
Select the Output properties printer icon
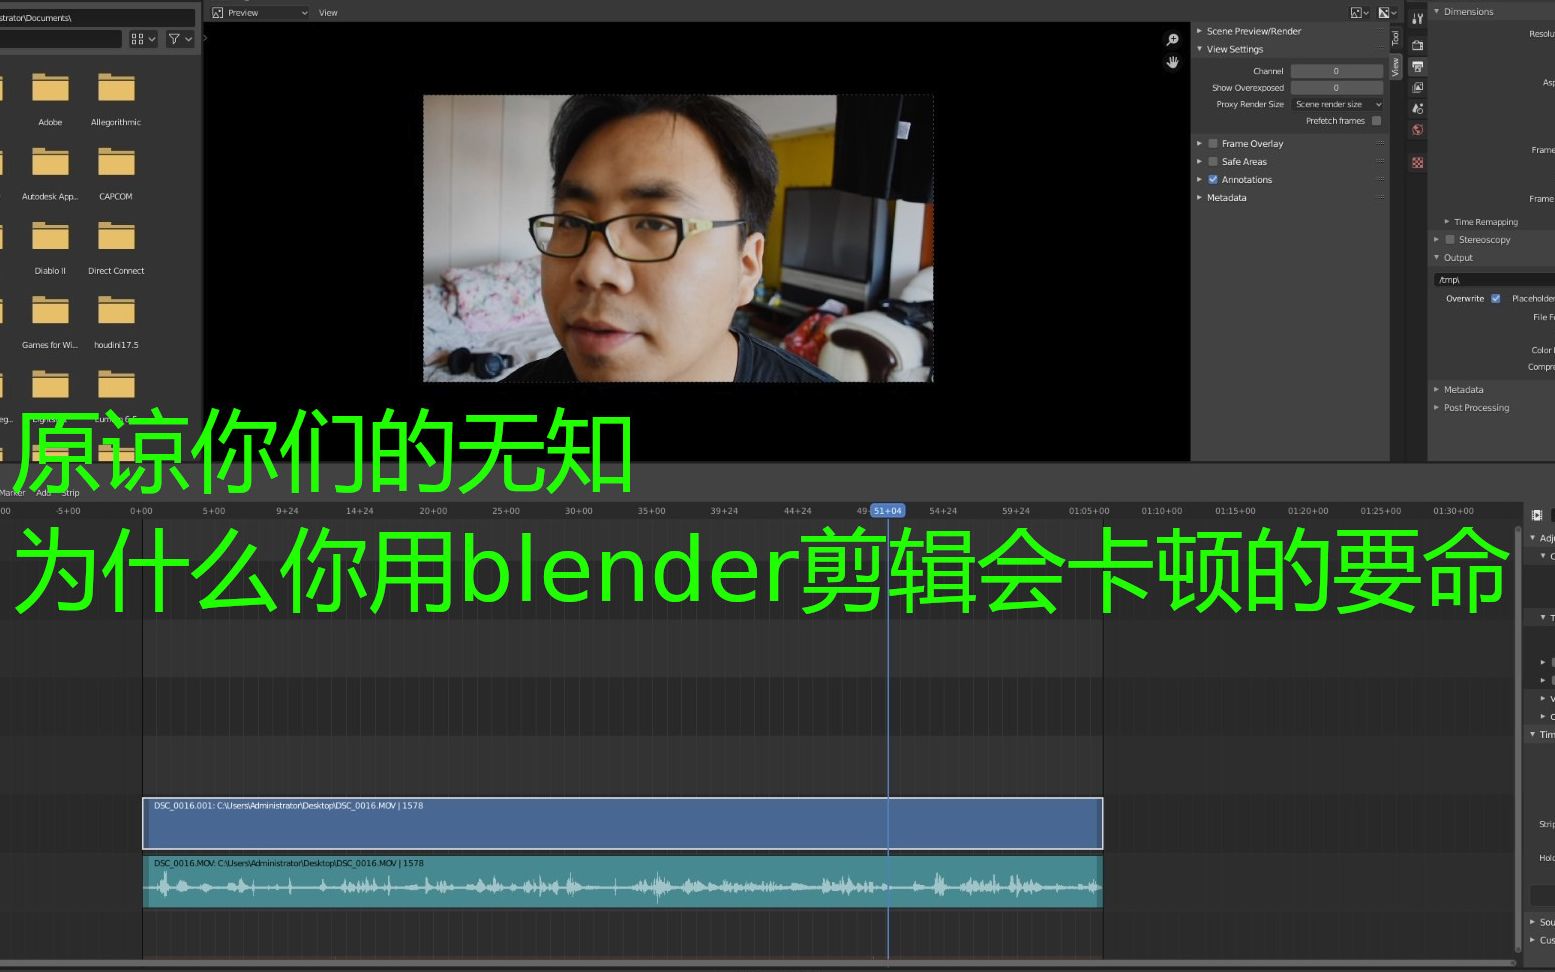[x=1417, y=66]
